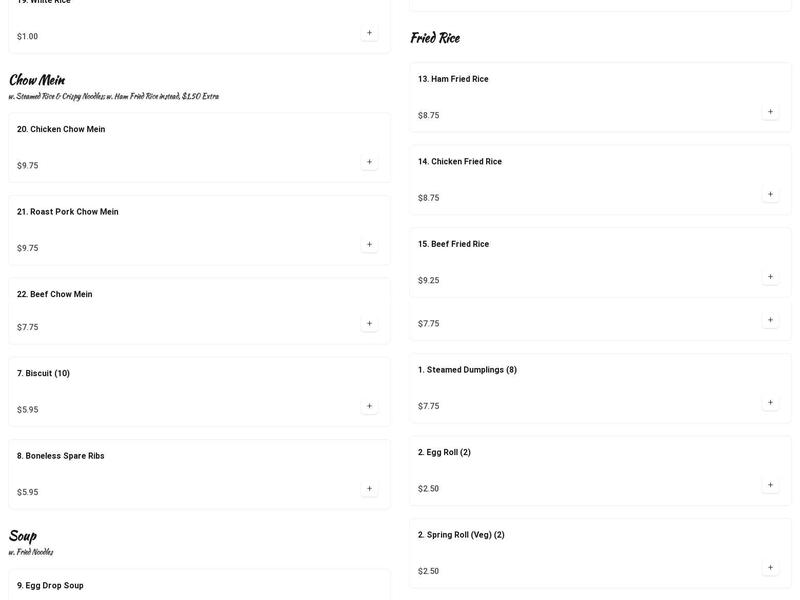Screen dimensions: 800x600
Task: Select the Soup section heading
Action: point(23,536)
